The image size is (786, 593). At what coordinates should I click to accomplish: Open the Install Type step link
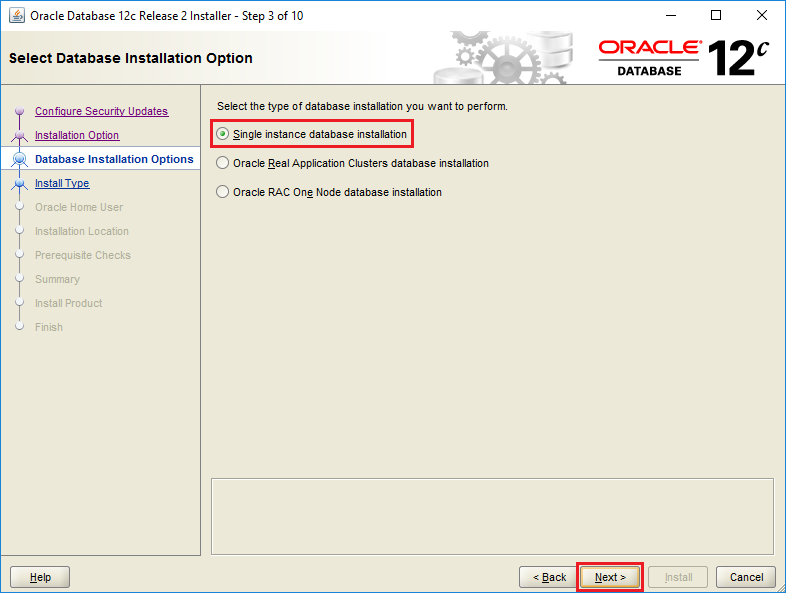click(x=62, y=183)
